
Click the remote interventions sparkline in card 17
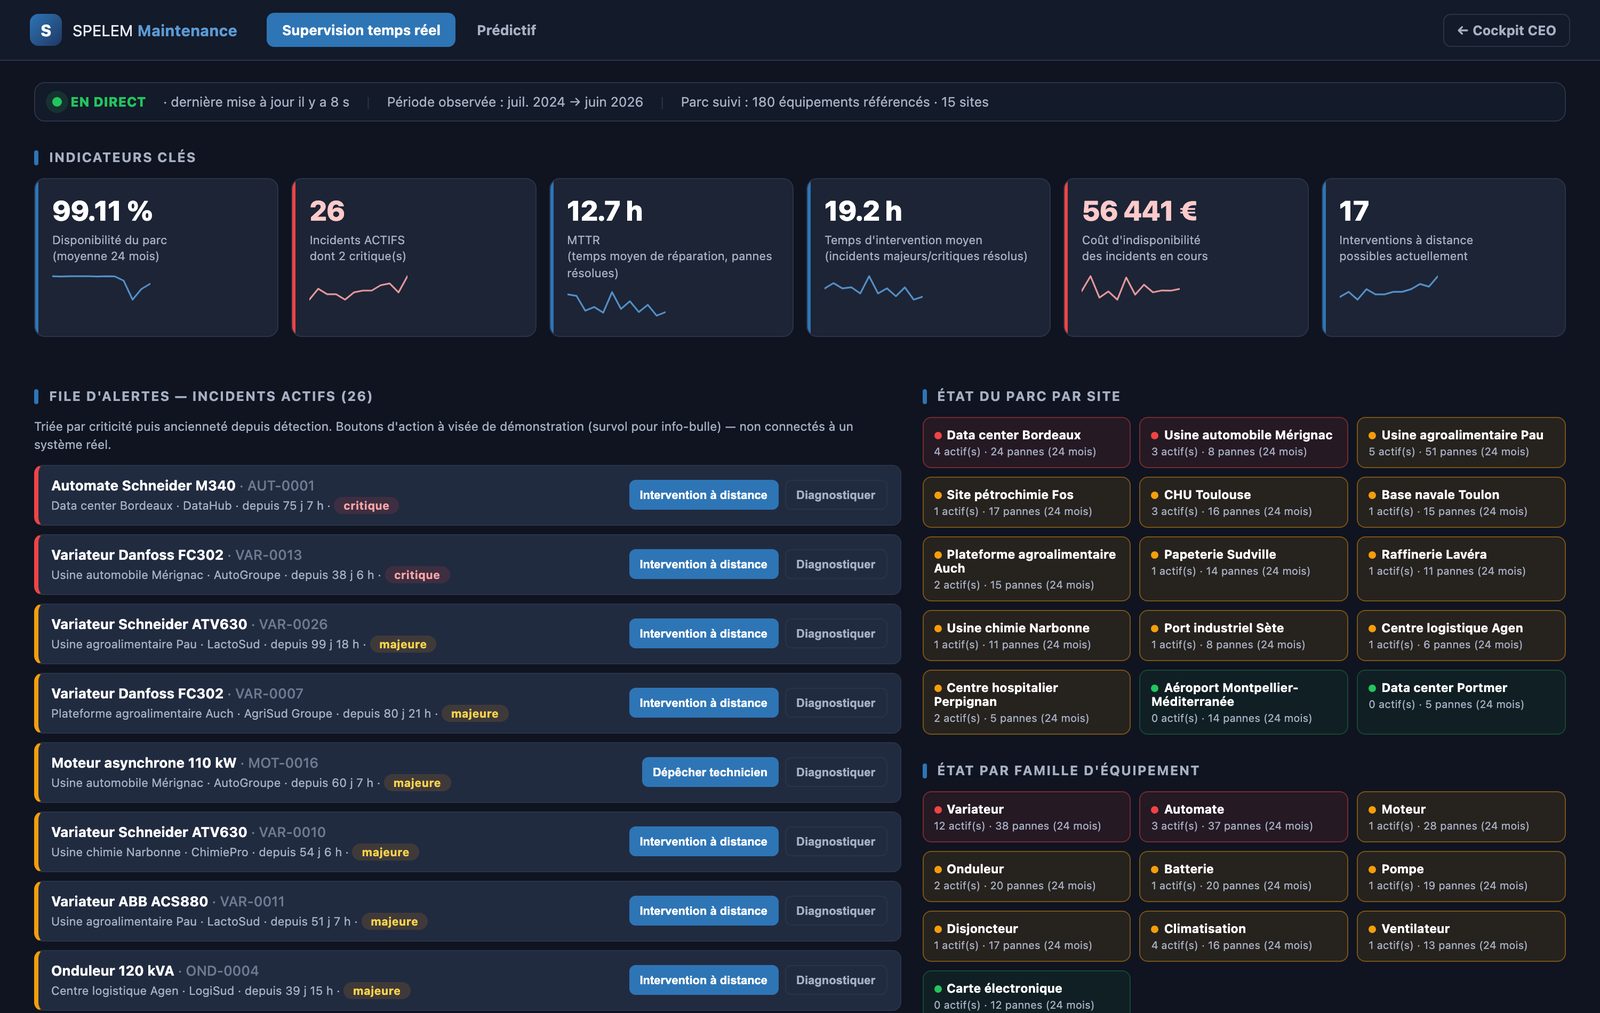coord(1388,288)
